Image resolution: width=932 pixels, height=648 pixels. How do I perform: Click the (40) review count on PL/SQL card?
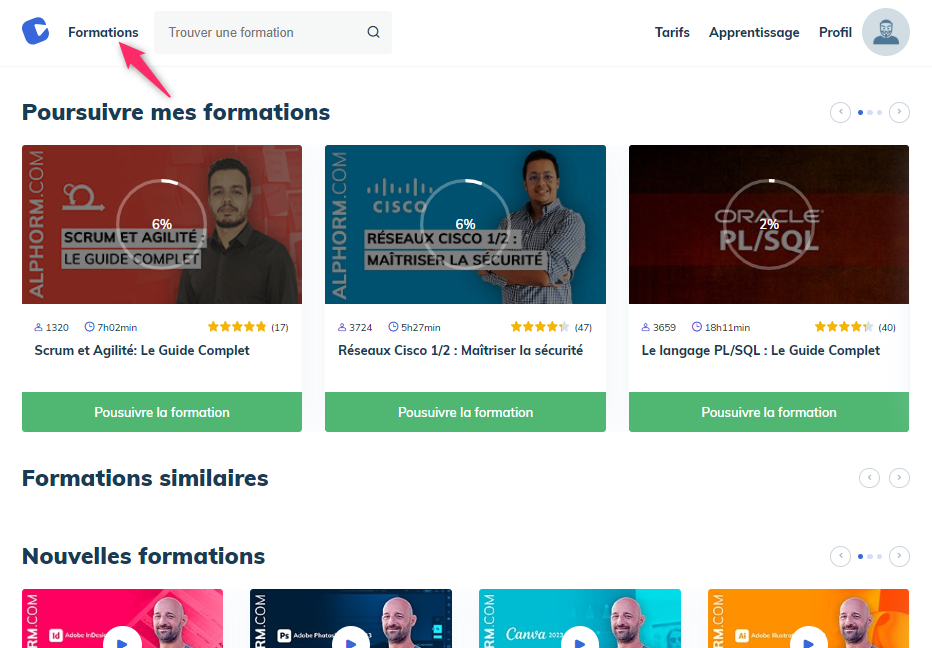(x=887, y=327)
